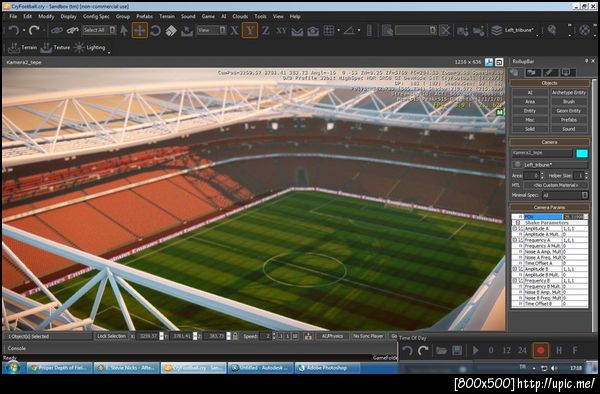The width and height of the screenshot is (600, 394).
Task: Open the Clouds menu
Action: click(240, 16)
